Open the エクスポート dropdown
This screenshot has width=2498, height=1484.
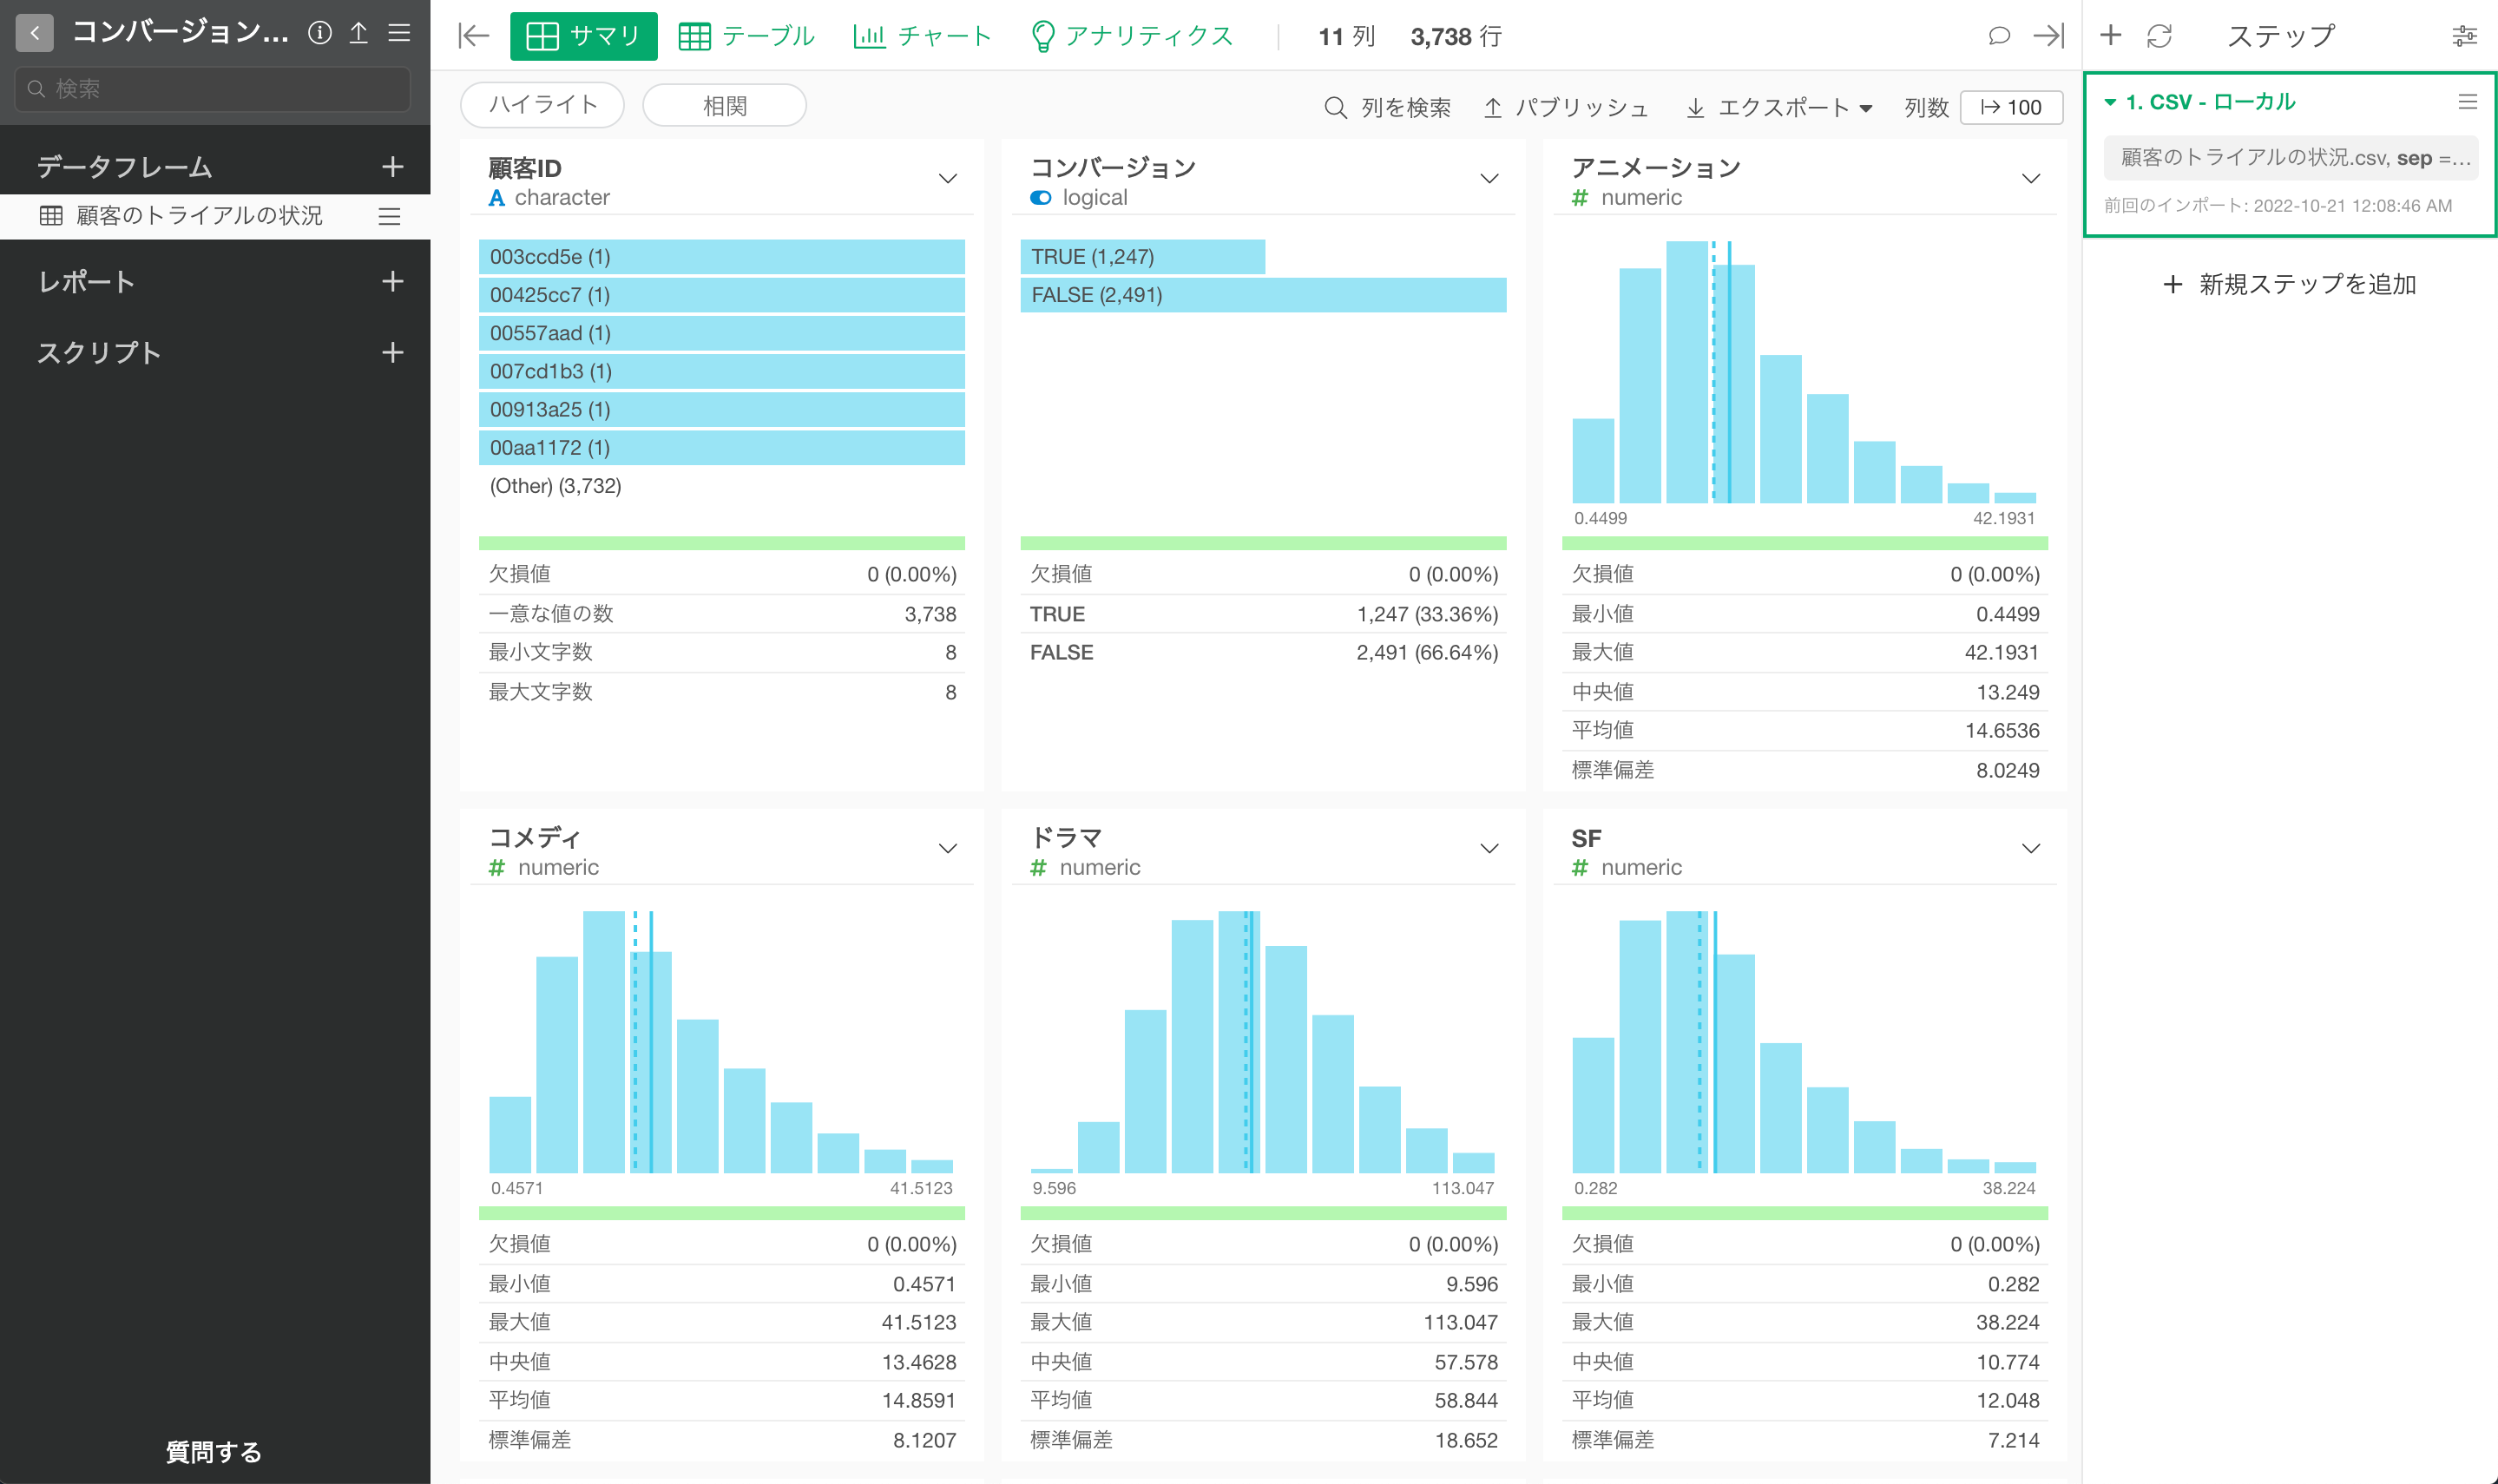(1779, 107)
